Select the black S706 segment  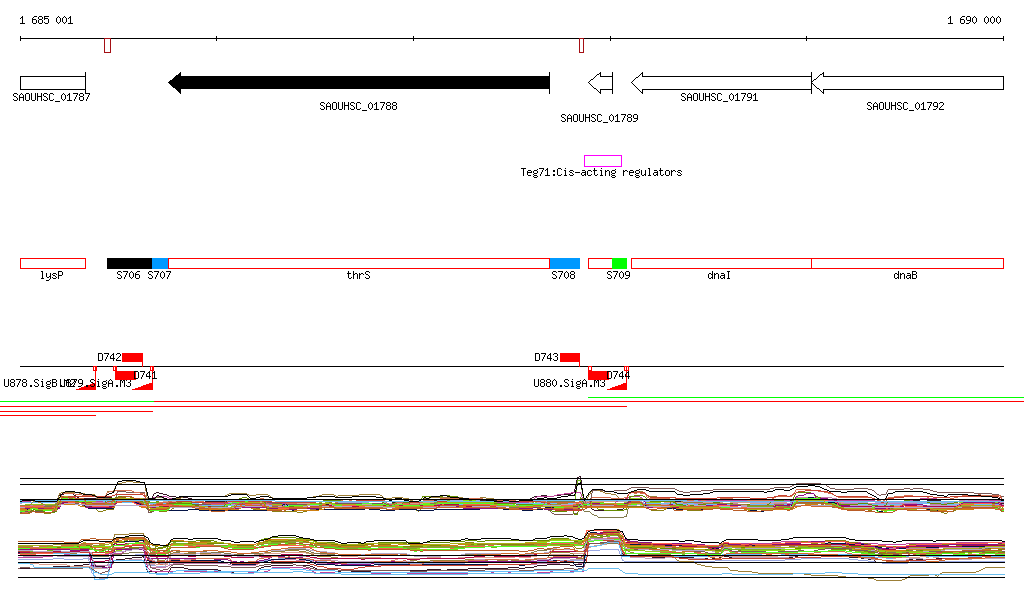[129, 263]
